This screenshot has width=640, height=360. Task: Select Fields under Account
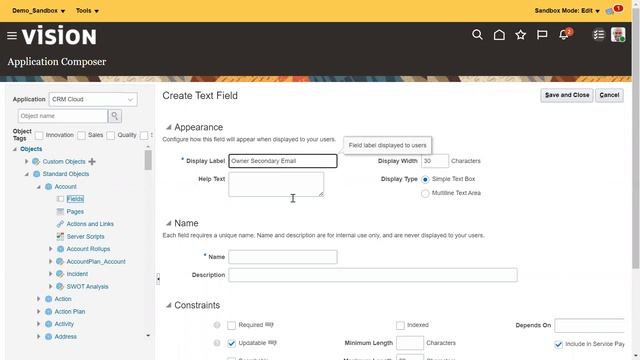[x=75, y=199]
